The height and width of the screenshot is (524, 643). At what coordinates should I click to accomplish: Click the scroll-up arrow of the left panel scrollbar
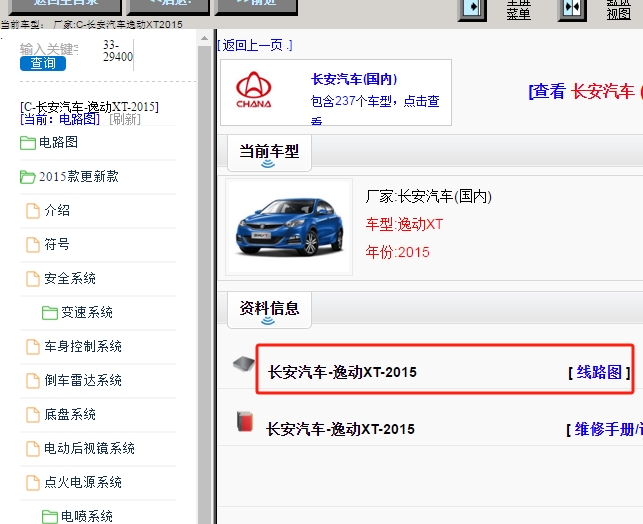[x=204, y=39]
